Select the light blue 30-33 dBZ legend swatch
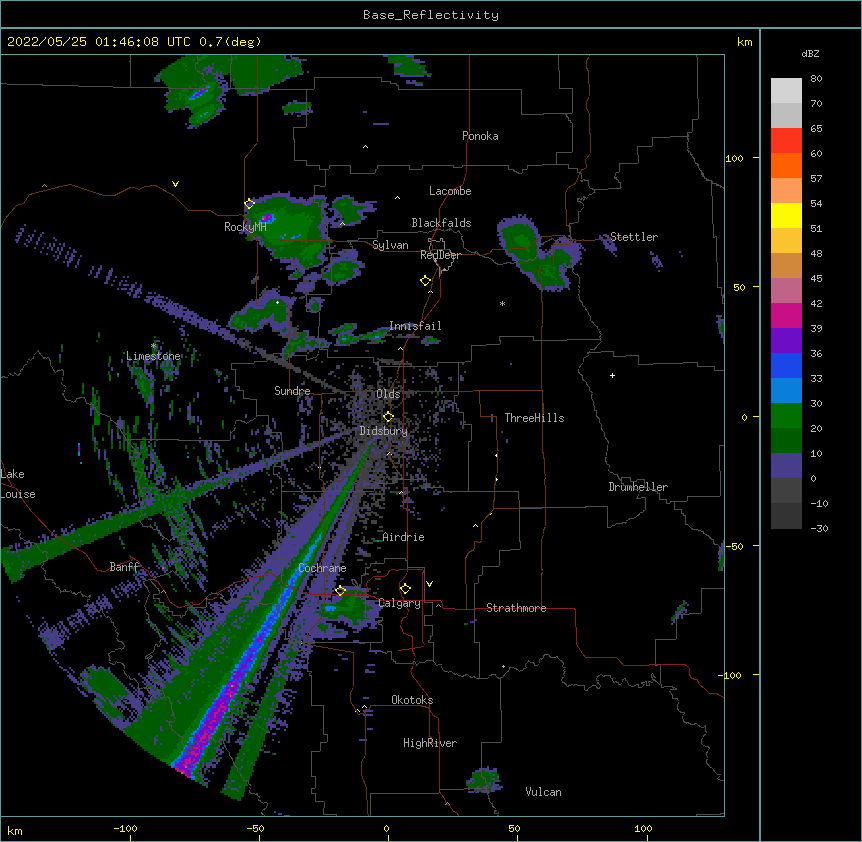 (x=786, y=391)
